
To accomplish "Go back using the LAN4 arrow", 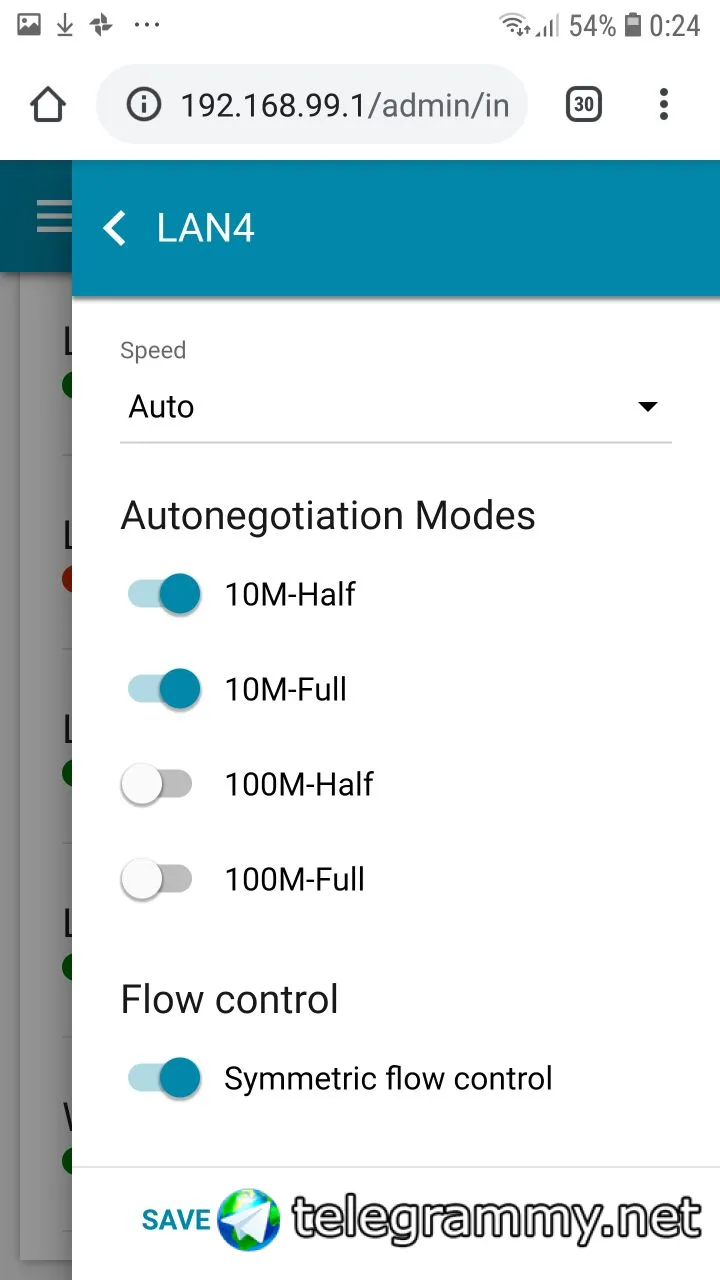I will 114,228.
